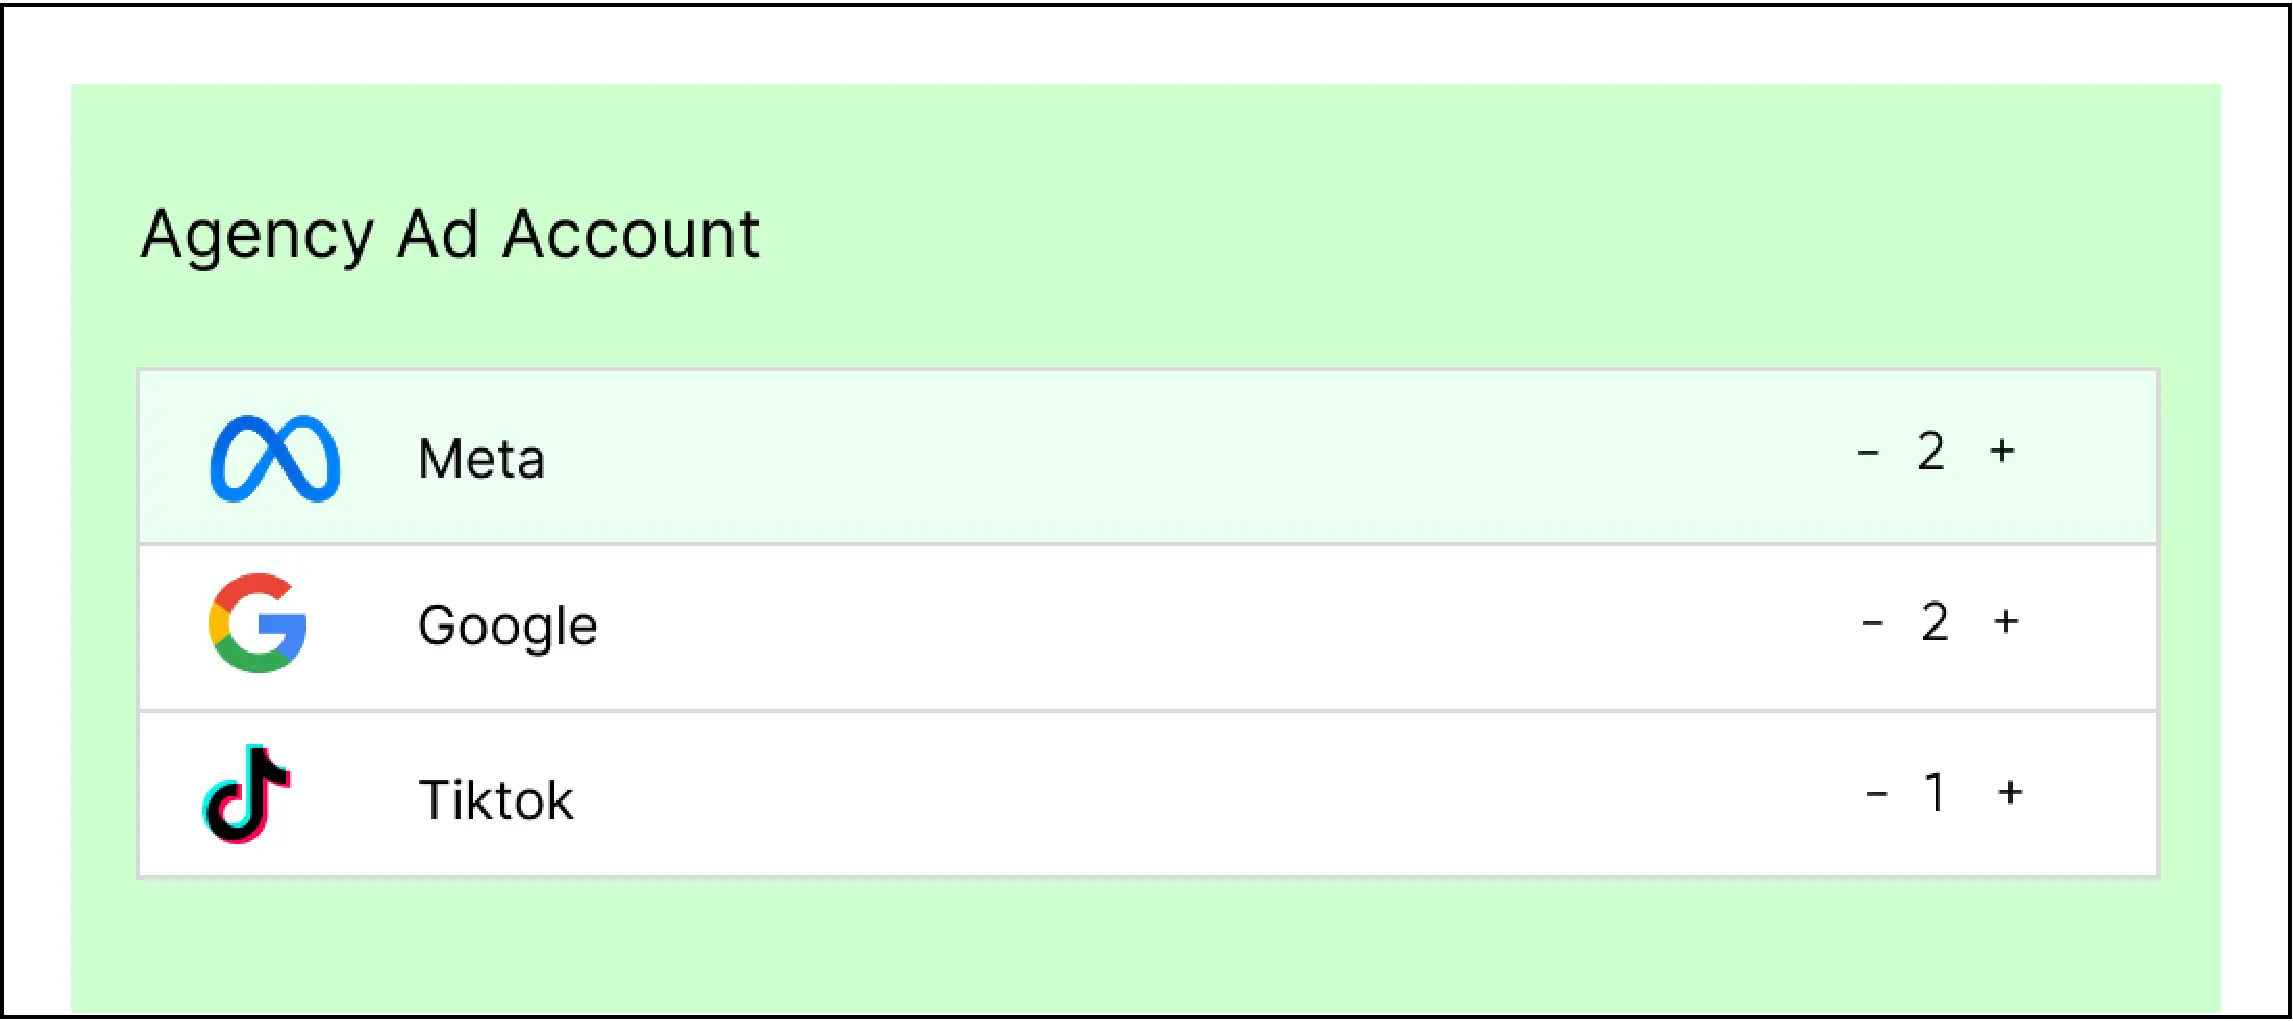The width and height of the screenshot is (2293, 1021).
Task: Increase Meta ad account count
Action: (2002, 451)
